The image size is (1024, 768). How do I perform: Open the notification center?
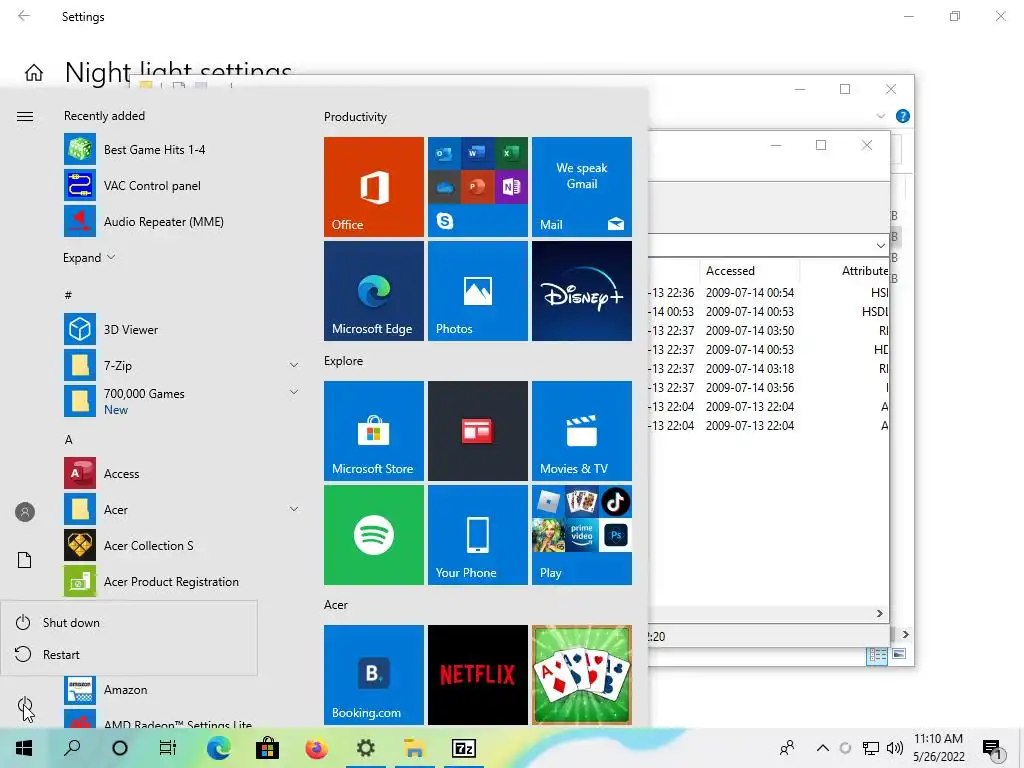[x=992, y=749]
